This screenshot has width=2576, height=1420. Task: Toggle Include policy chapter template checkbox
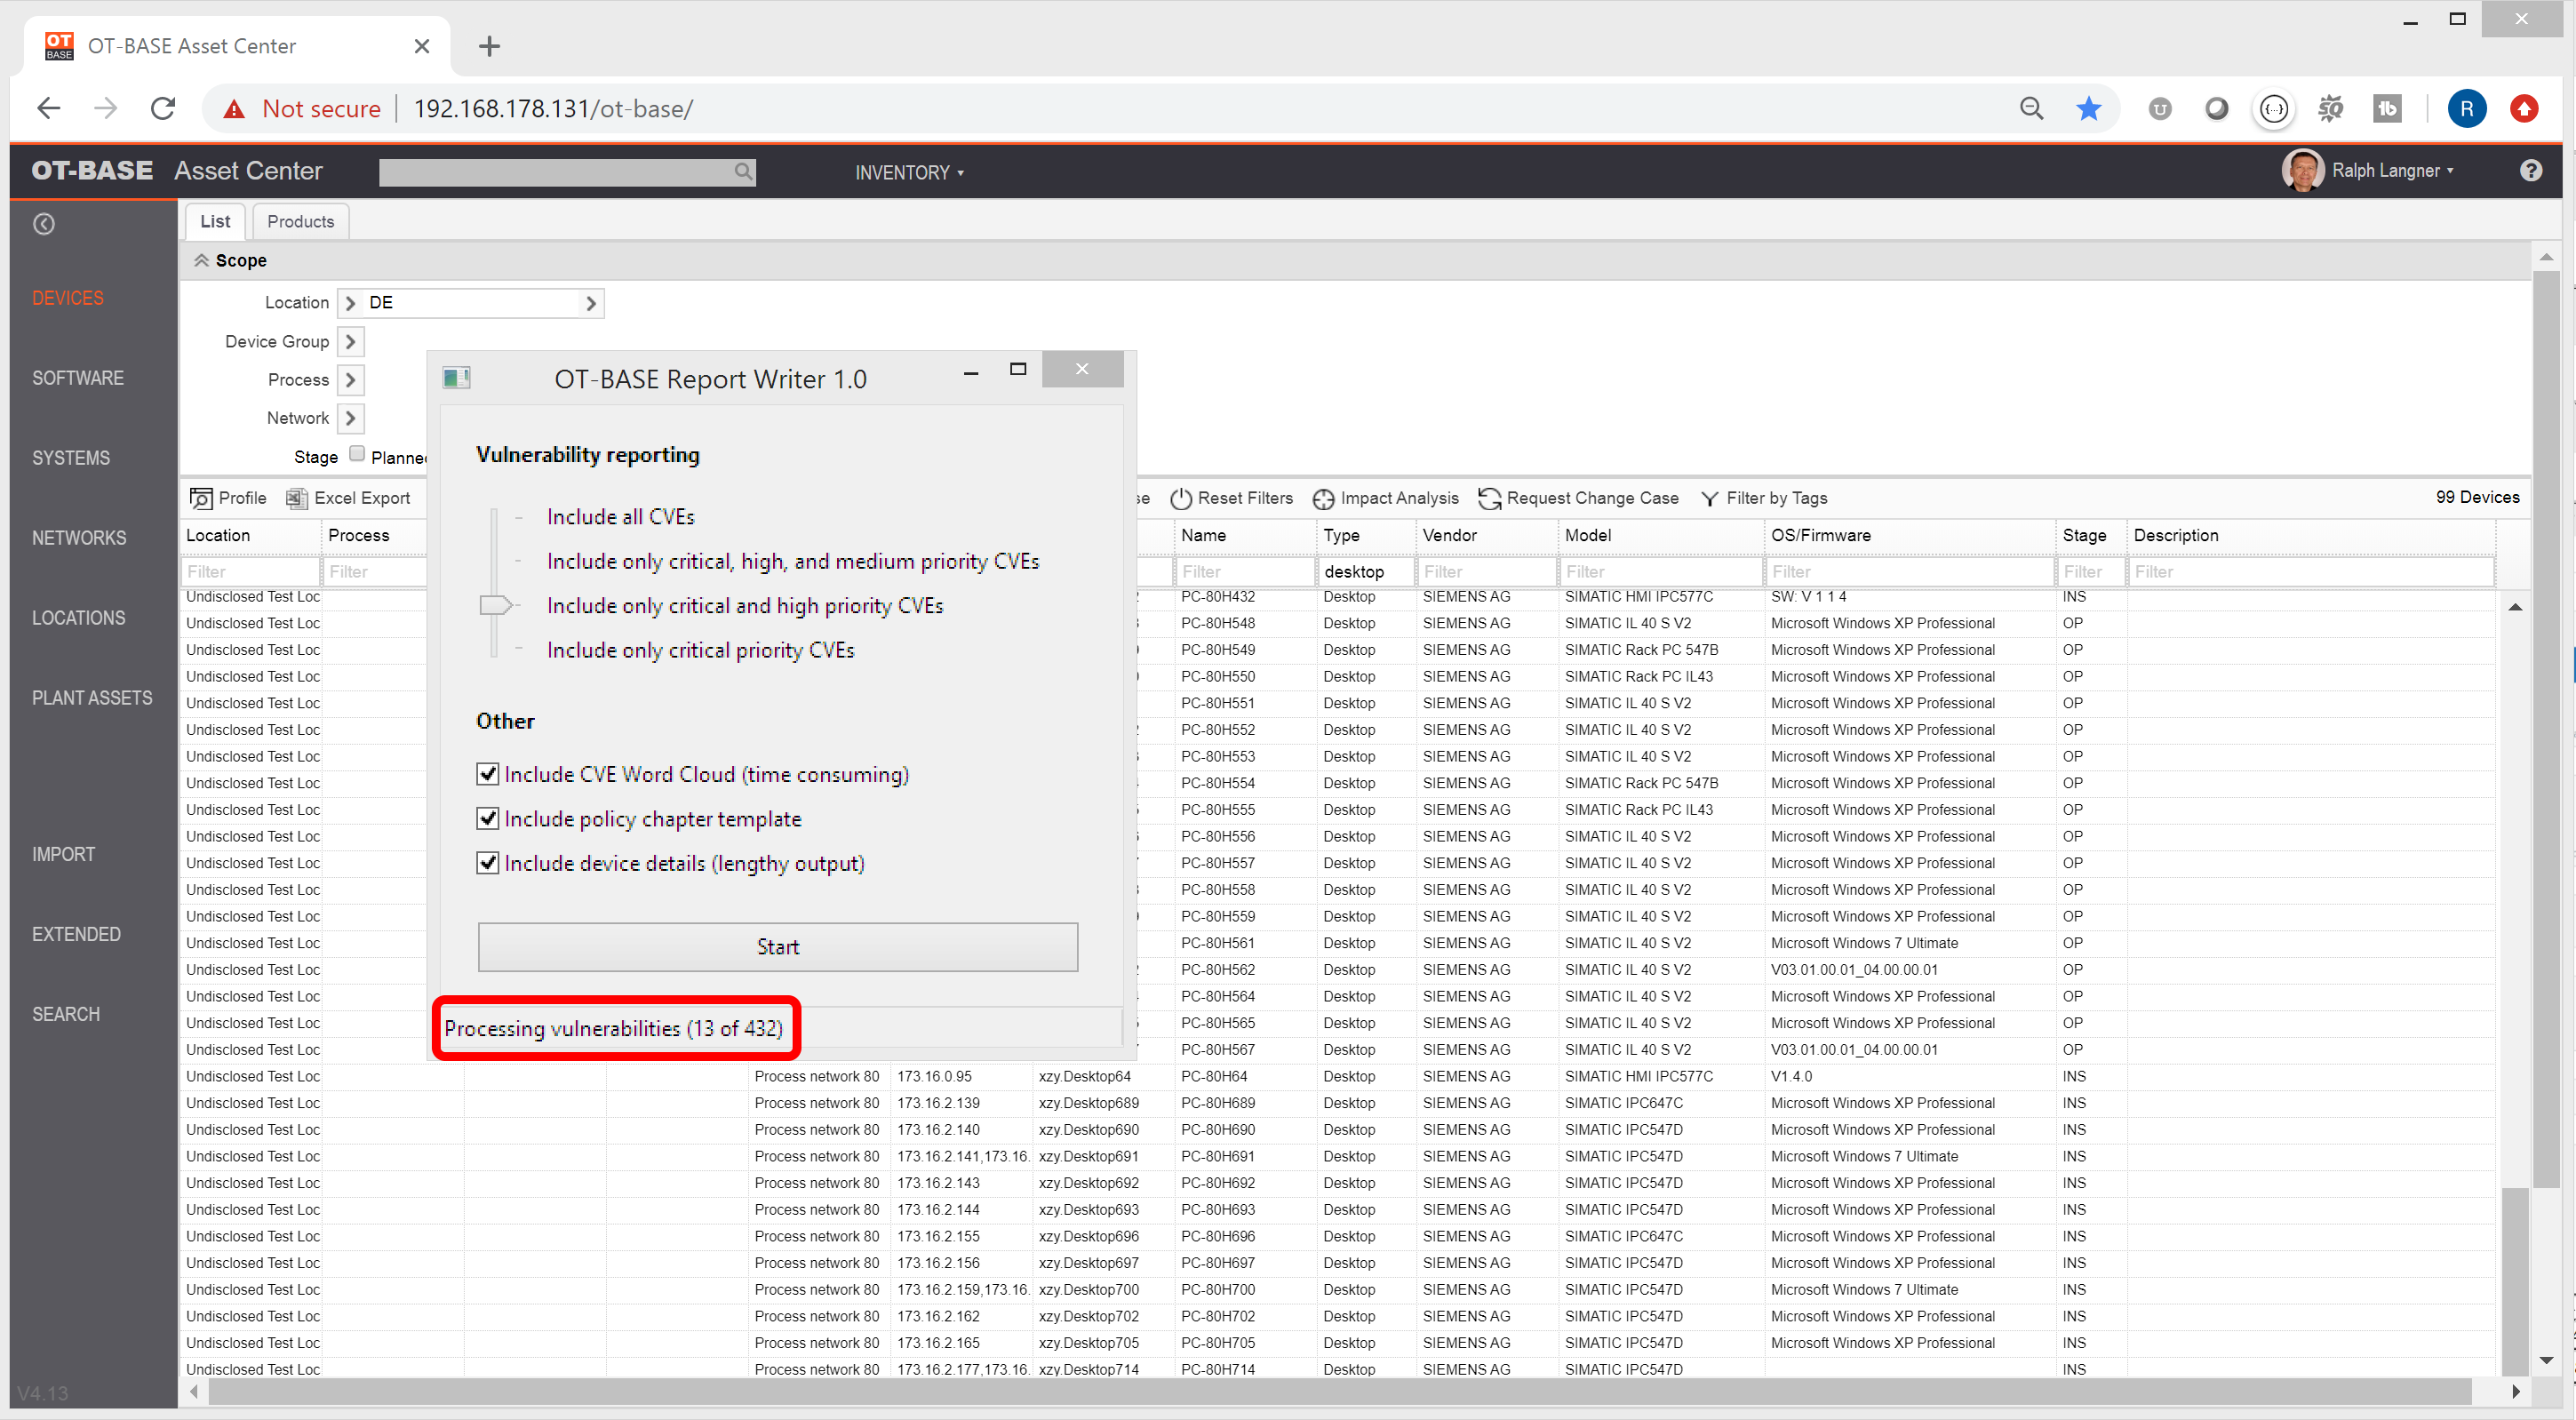487,819
